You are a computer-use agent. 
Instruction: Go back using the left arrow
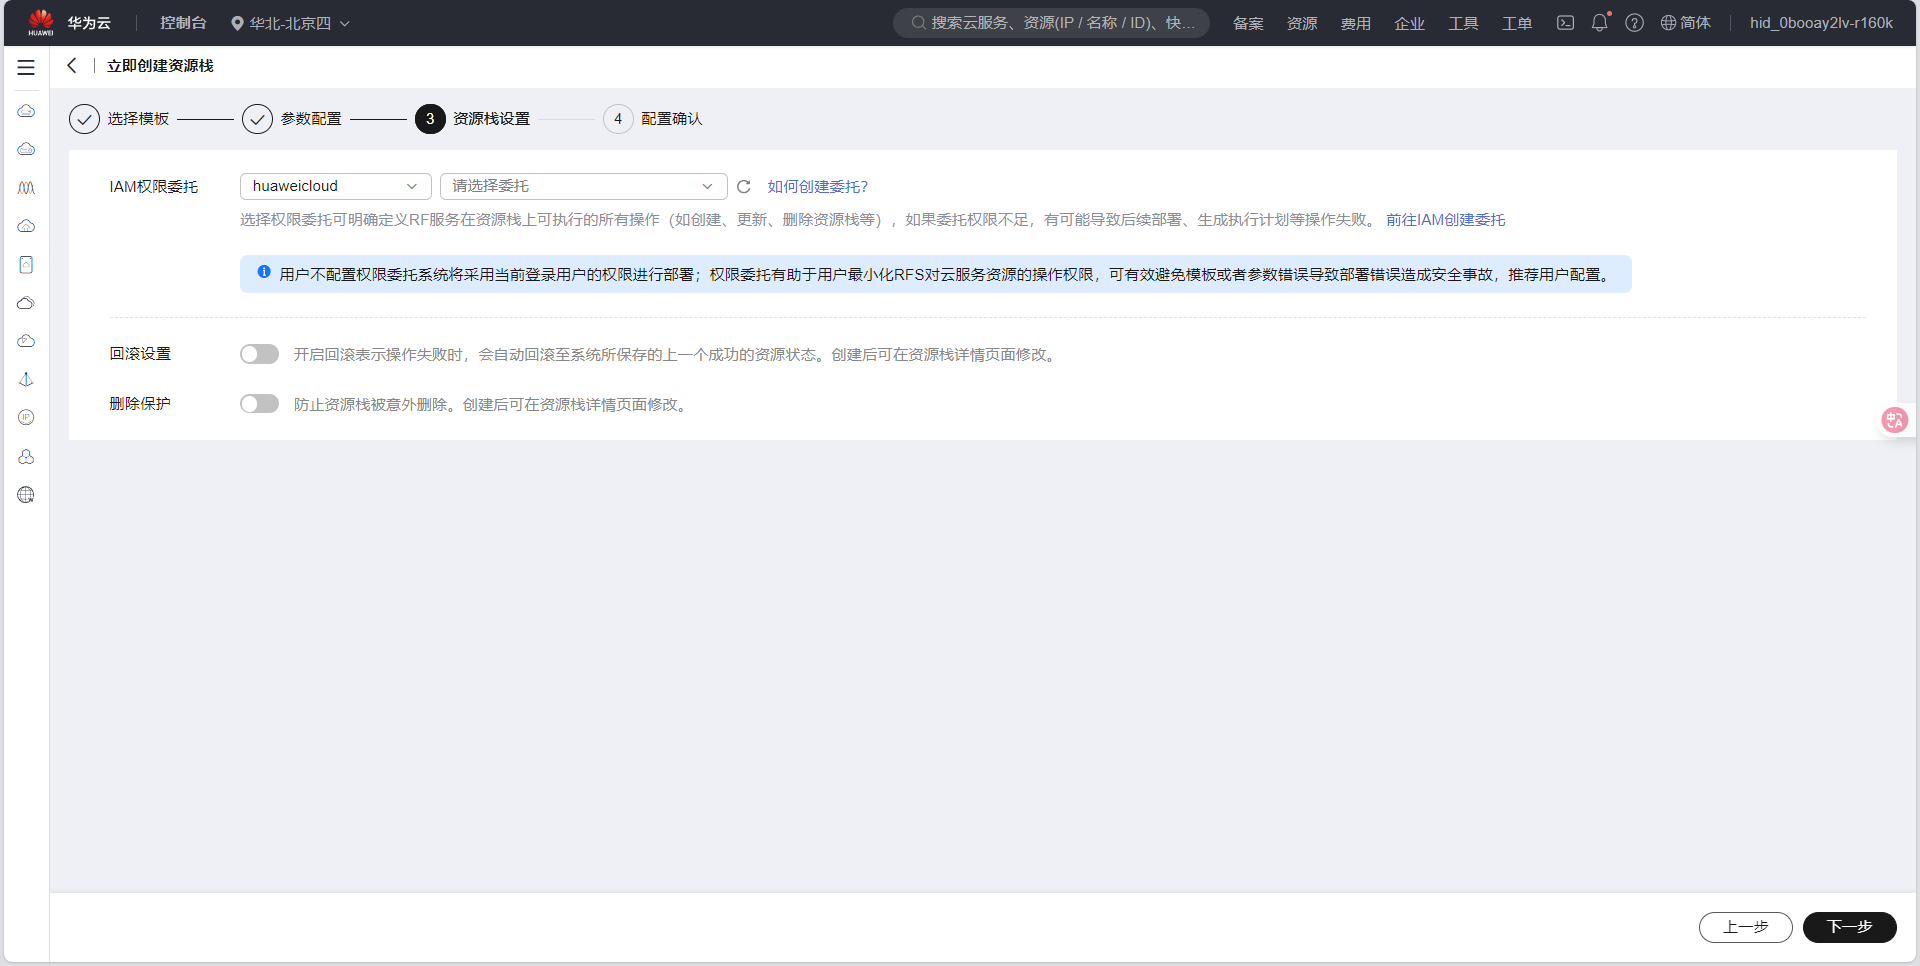click(x=71, y=66)
